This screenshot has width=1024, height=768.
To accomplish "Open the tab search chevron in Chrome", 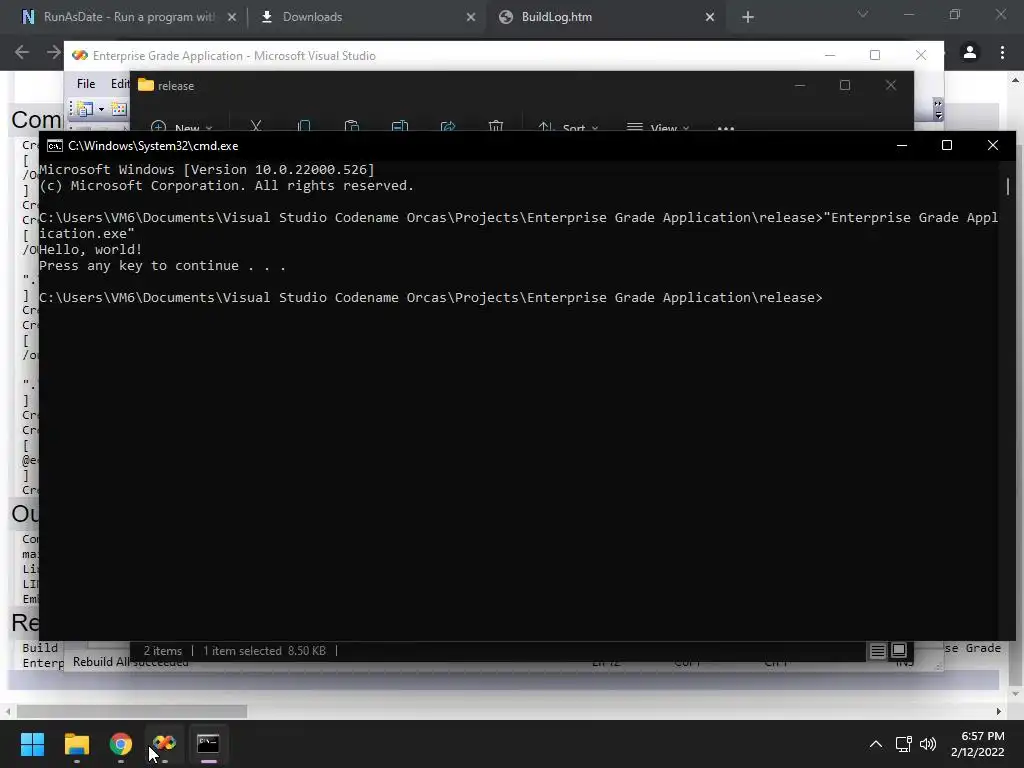I will coord(863,14).
